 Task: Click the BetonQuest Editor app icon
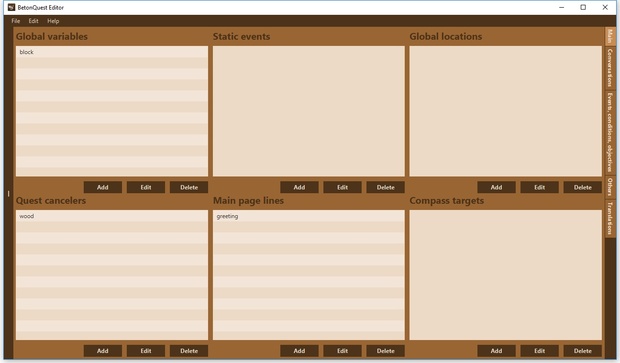(11, 7)
